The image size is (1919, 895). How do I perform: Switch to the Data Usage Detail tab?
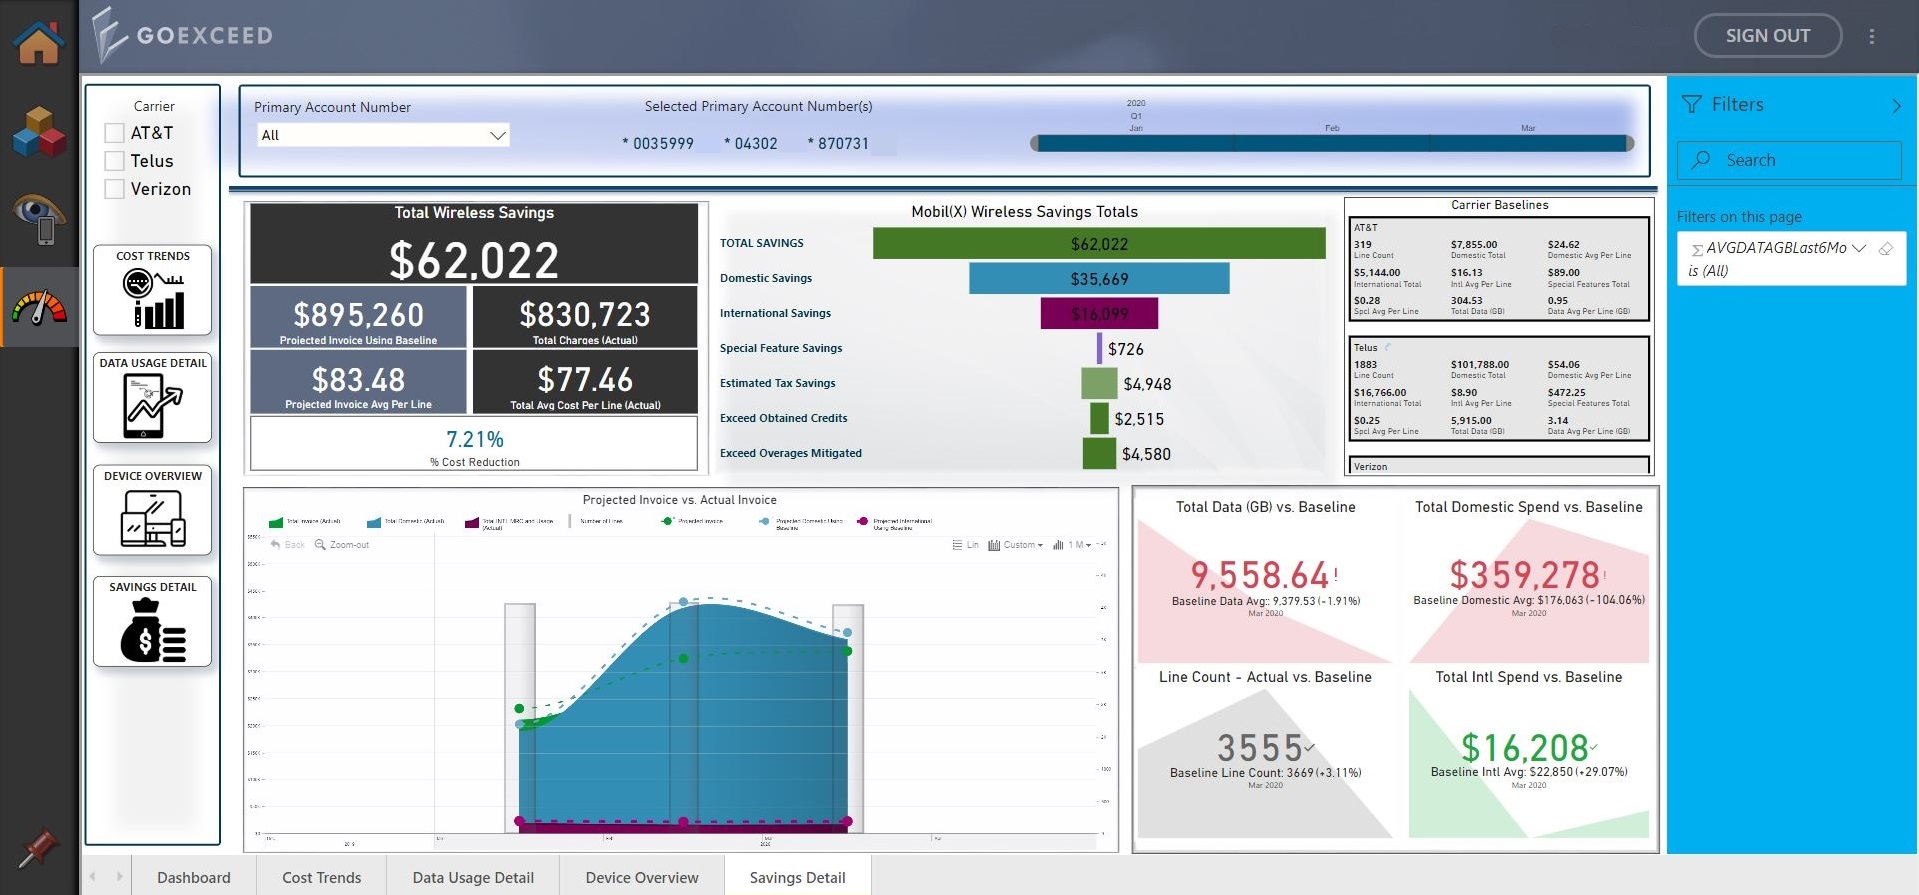point(473,877)
